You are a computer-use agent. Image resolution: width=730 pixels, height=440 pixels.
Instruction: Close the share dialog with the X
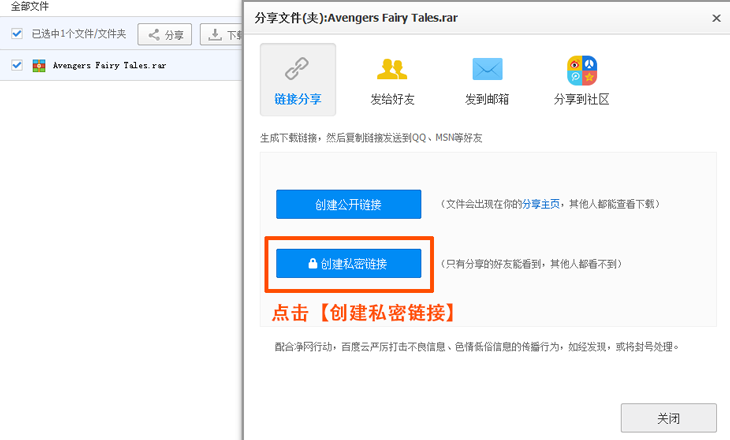[x=716, y=17]
